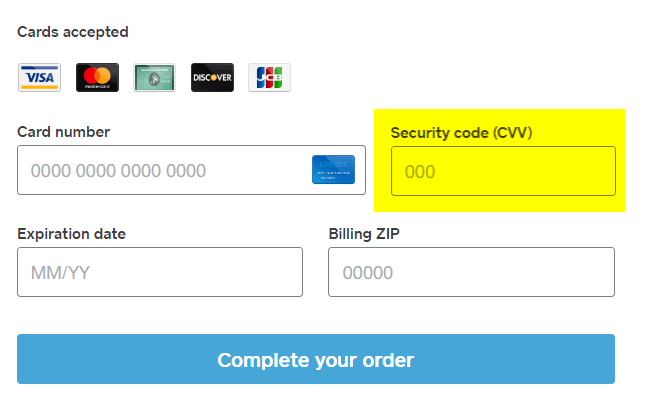The image size is (645, 398).
Task: Select the Billing ZIP input box
Action: point(471,272)
